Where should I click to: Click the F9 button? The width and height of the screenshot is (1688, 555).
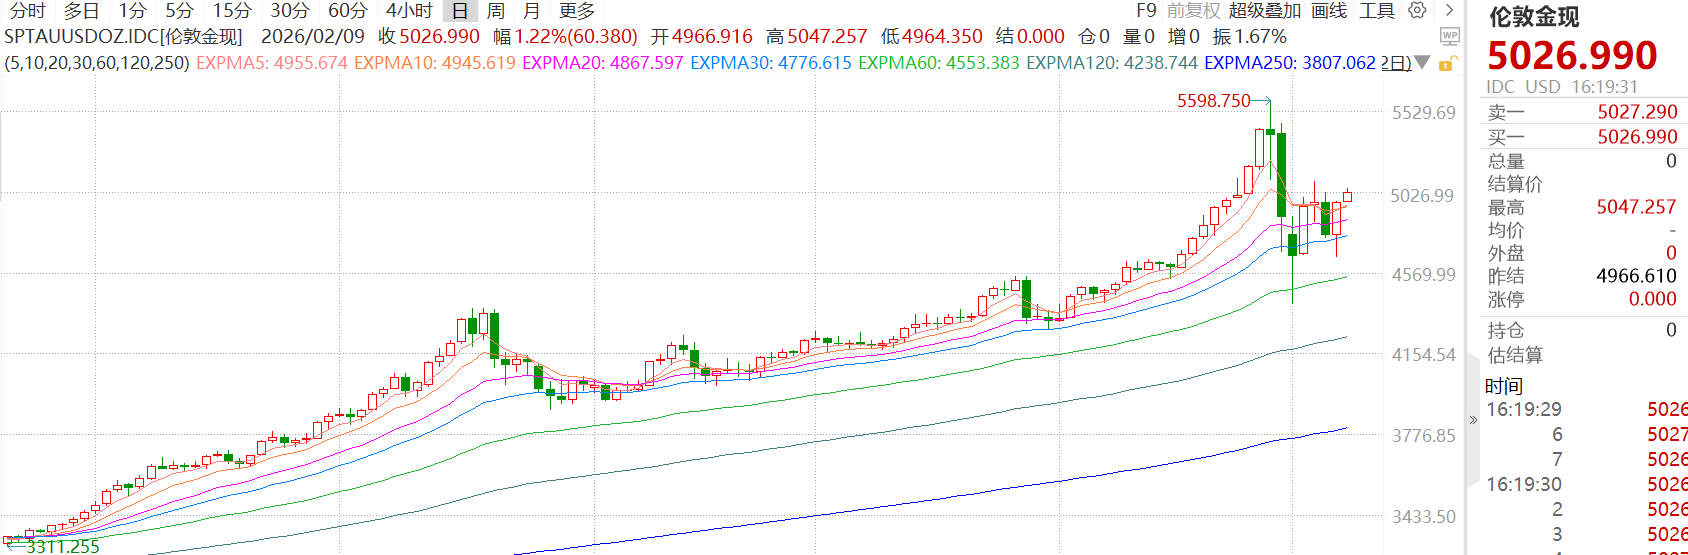pyautogui.click(x=1146, y=11)
